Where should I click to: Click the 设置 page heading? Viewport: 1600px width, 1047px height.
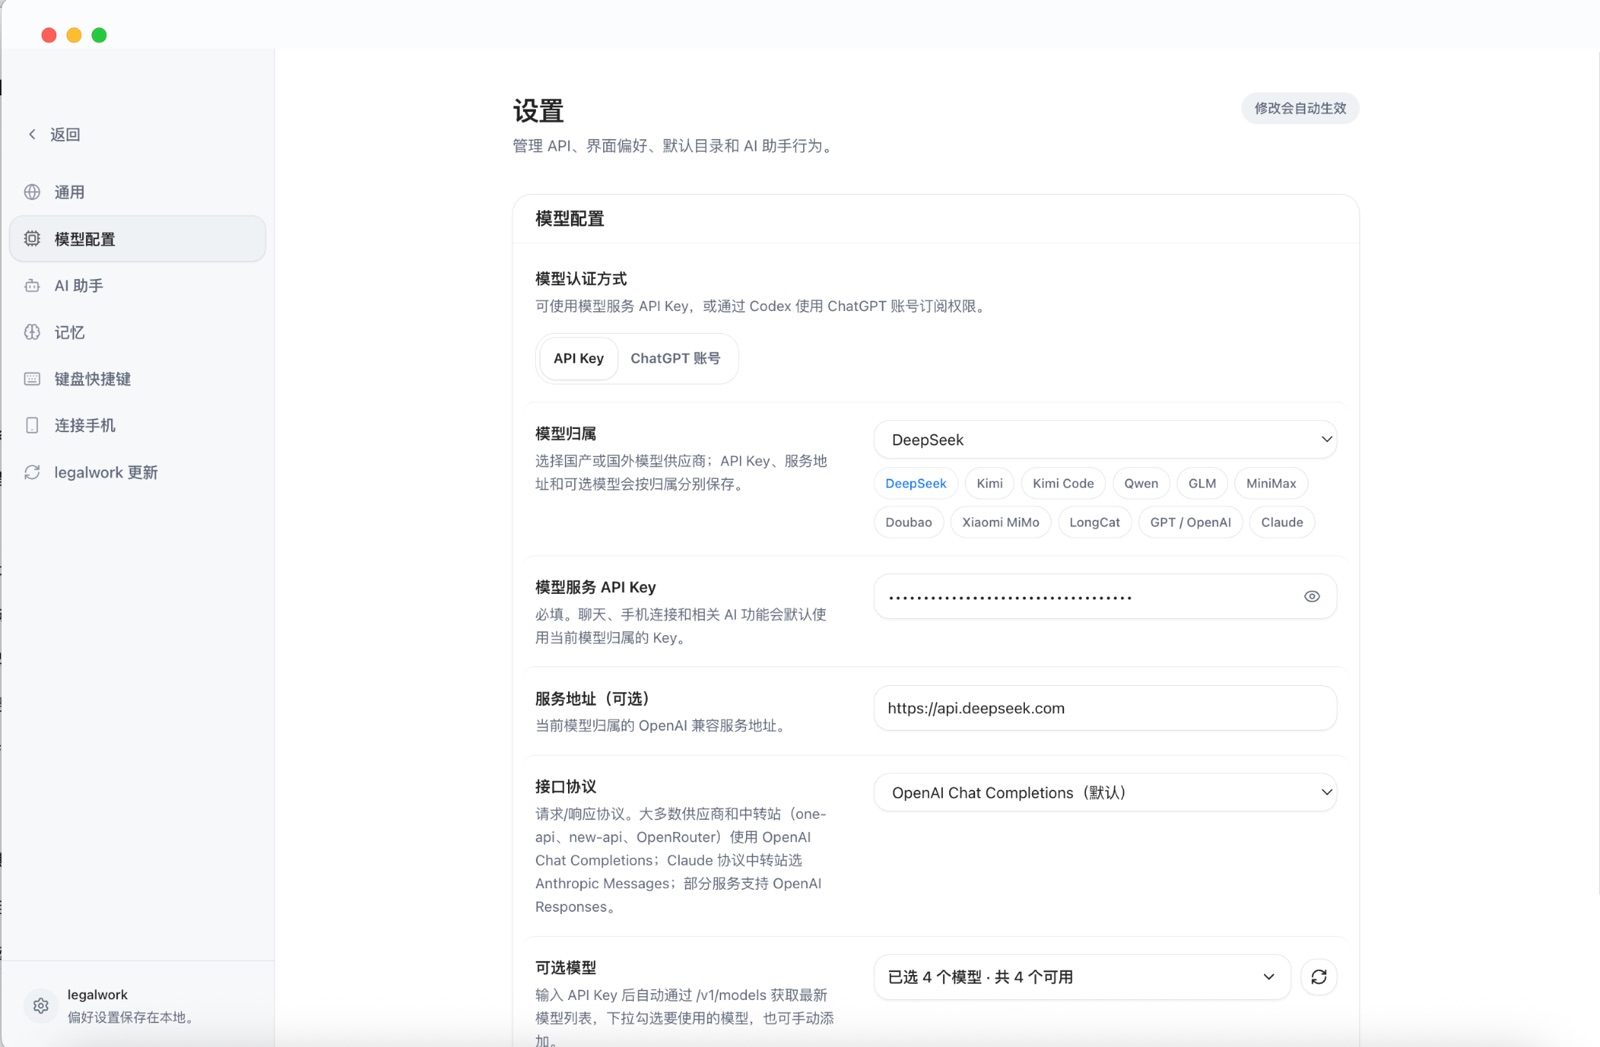pos(538,110)
